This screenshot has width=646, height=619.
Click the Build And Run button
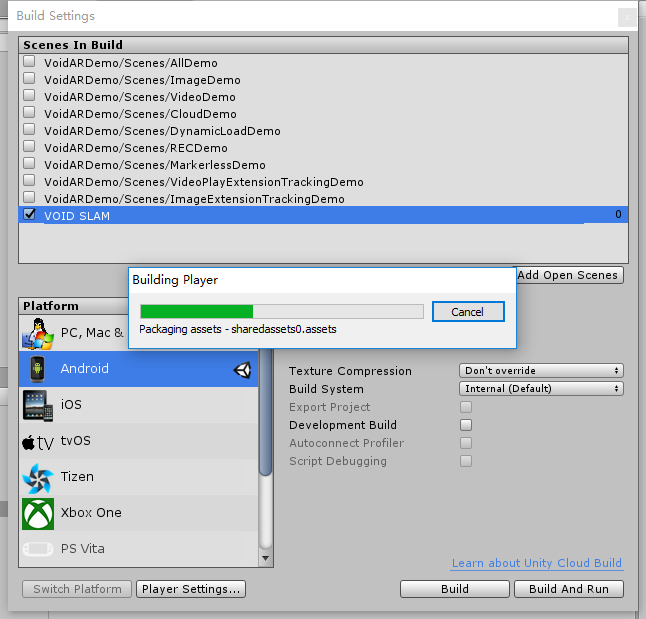pyautogui.click(x=569, y=589)
